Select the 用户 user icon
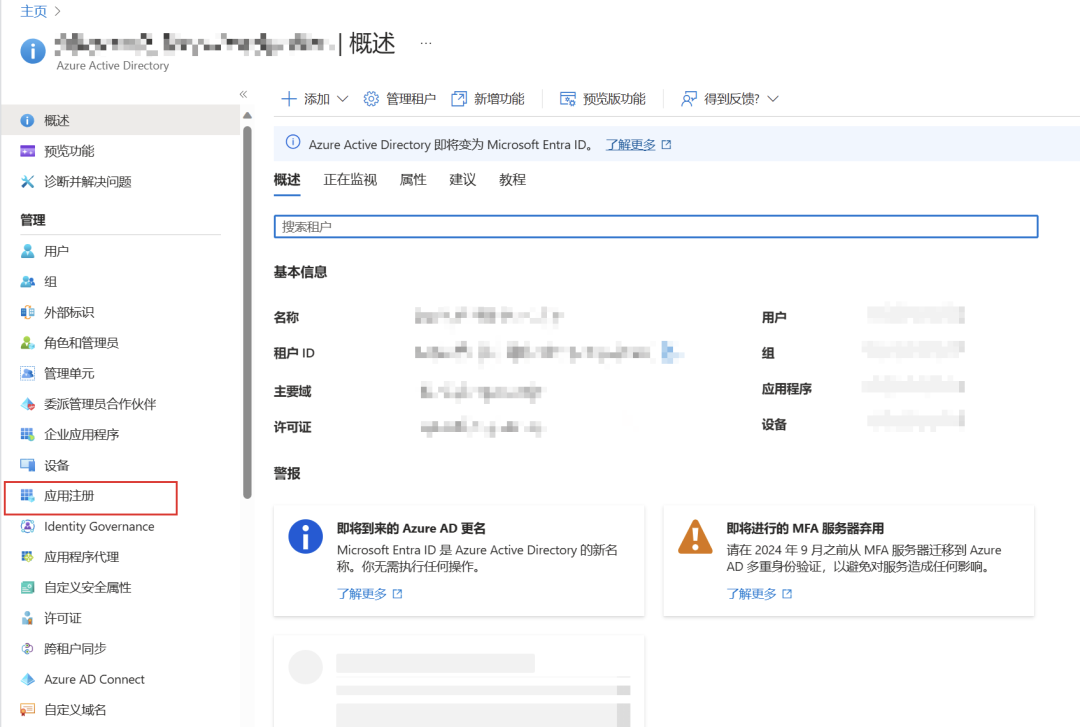Screen dimensions: 1080x727 click(x=27, y=251)
